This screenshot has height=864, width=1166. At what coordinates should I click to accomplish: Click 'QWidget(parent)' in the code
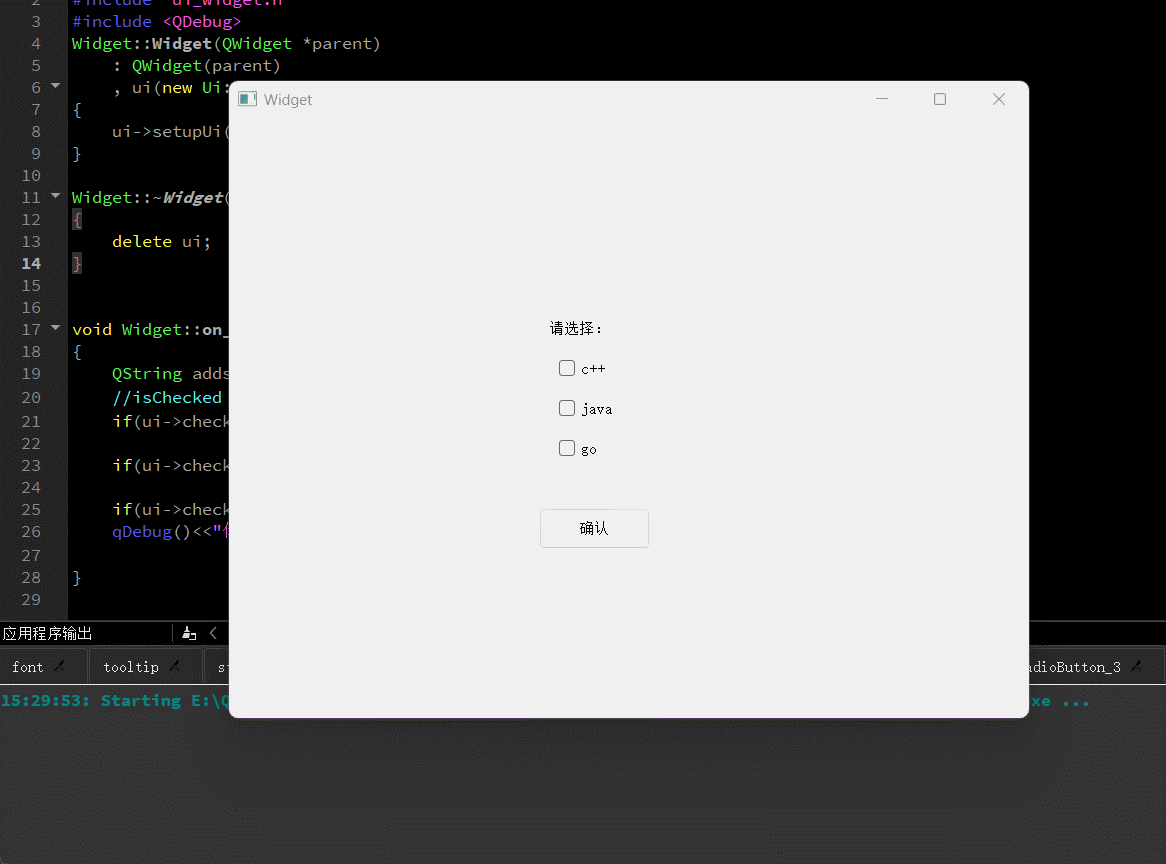point(206,65)
